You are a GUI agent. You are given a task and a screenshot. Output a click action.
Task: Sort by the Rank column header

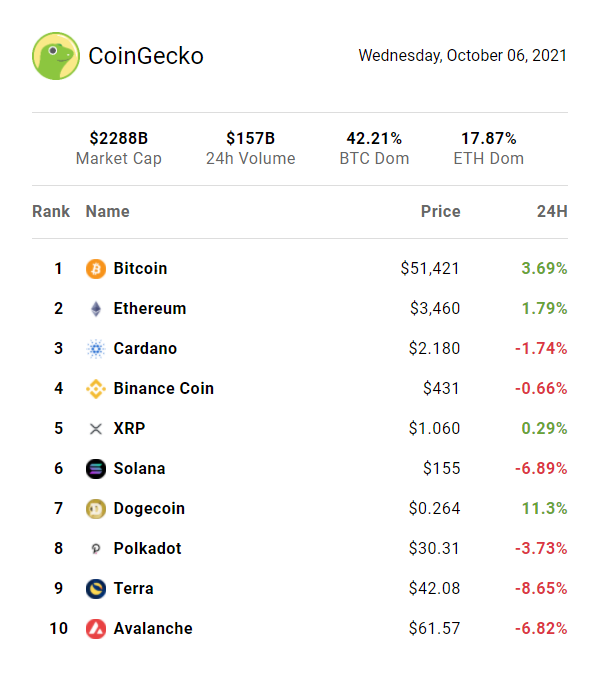(51, 211)
